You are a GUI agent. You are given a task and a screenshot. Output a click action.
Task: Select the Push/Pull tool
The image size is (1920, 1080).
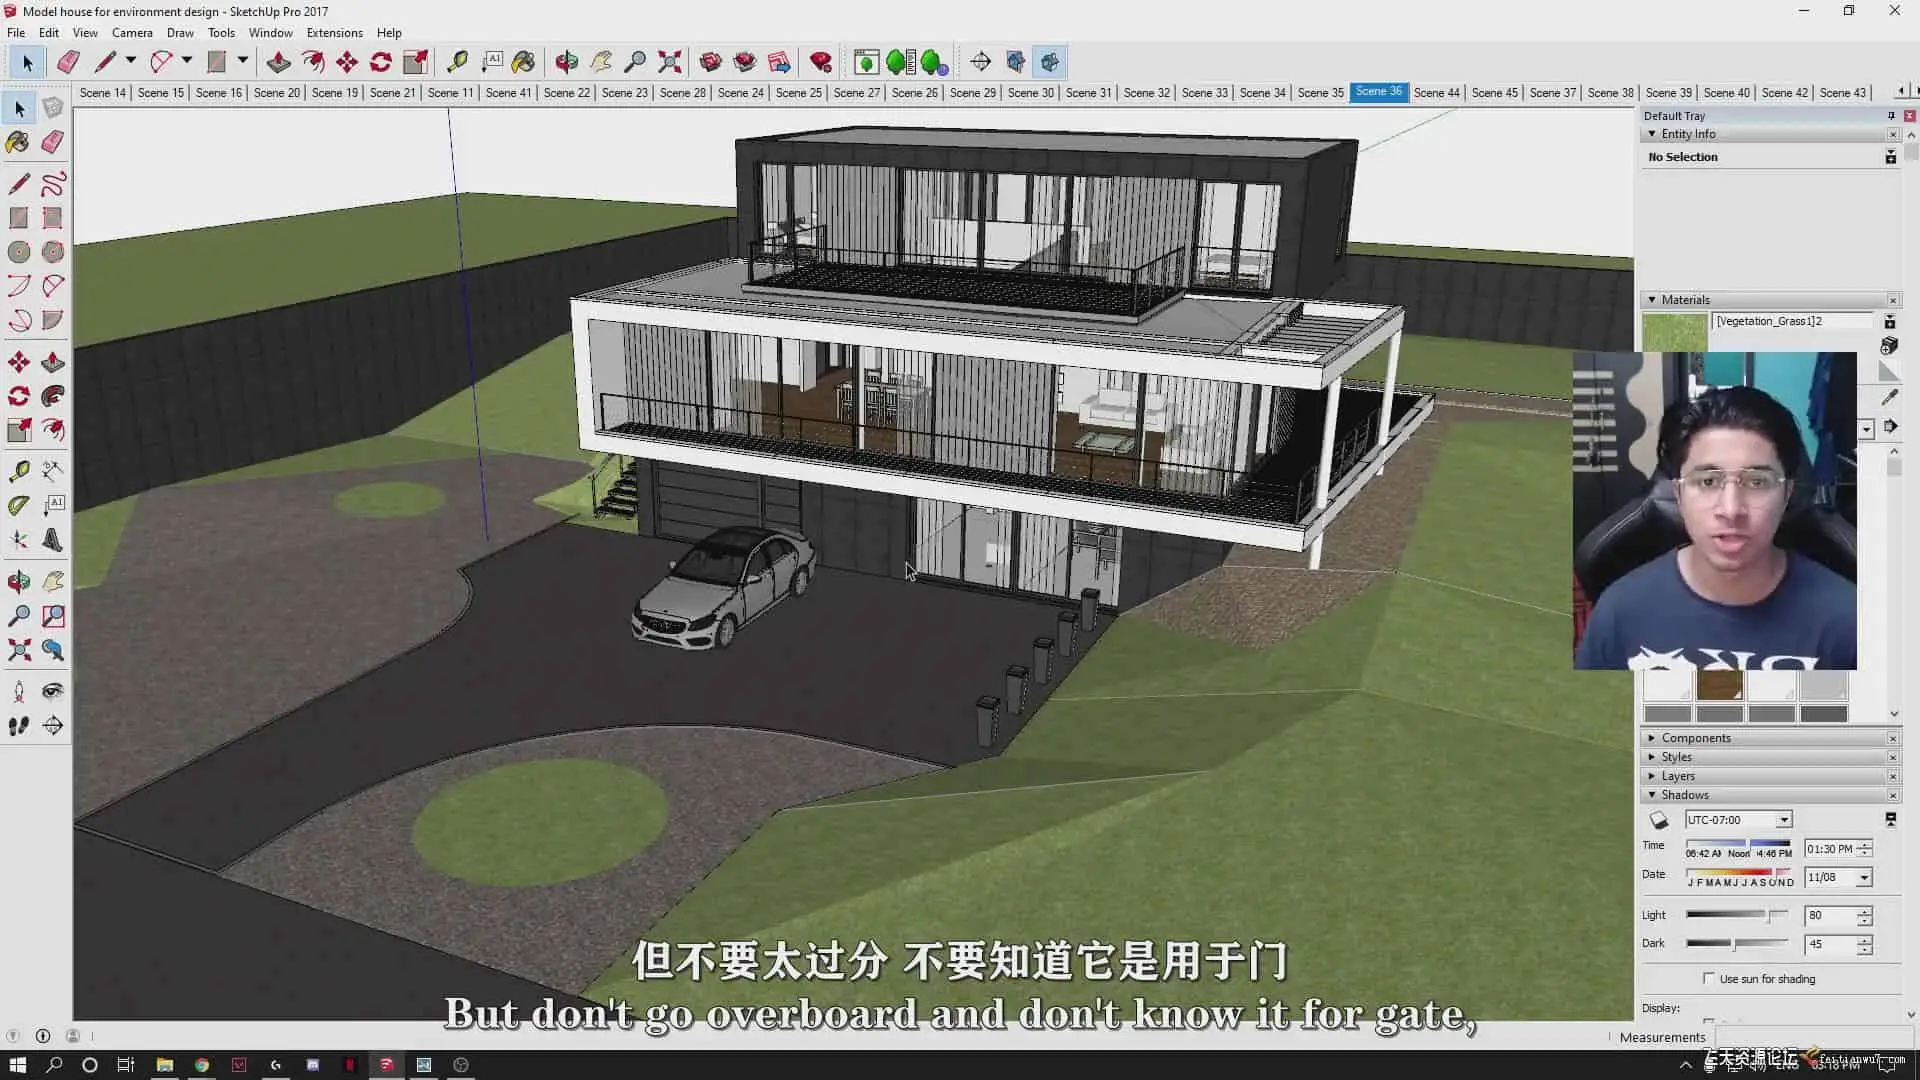(x=53, y=362)
